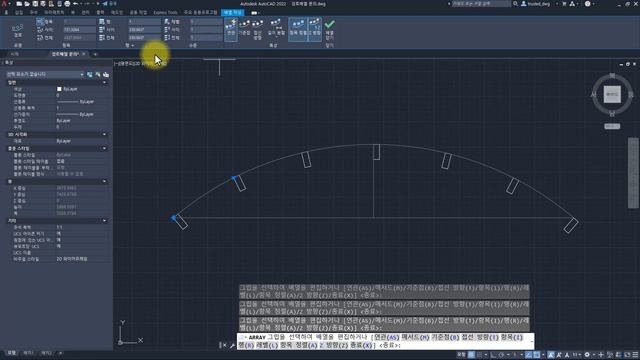640x360 pixels.
Task: Click the Undo arrow in quick access toolbar
Action: pyautogui.click(x=76, y=4)
